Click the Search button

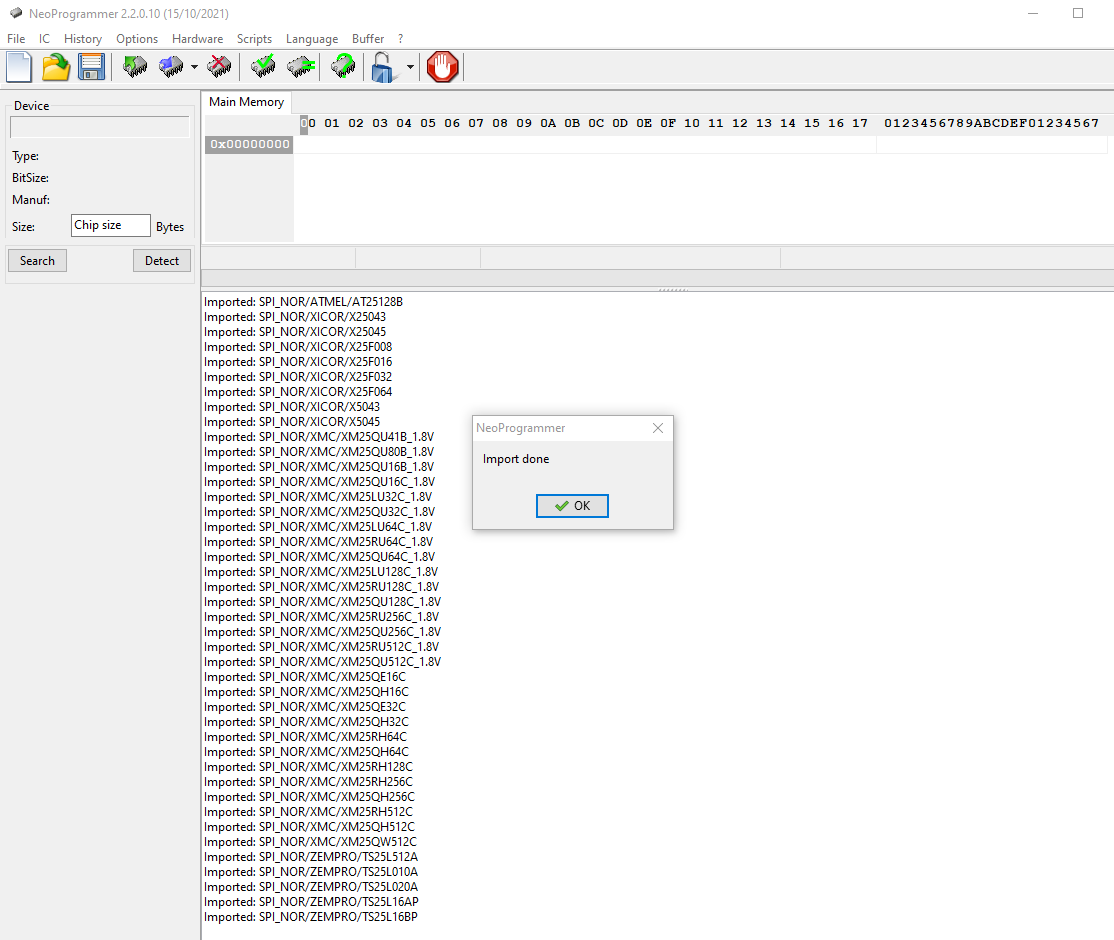click(38, 261)
